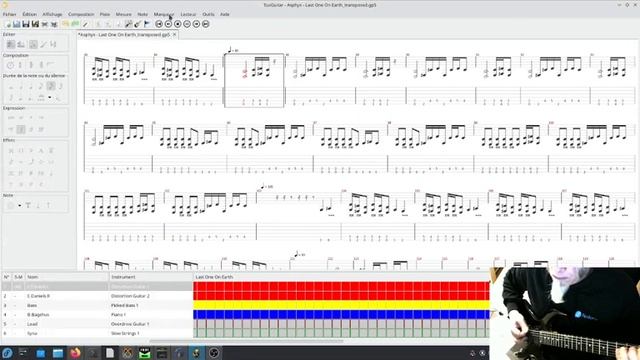The image size is (640, 360).
Task: Open the dropdown arrow in Note panel
Action: (20, 205)
